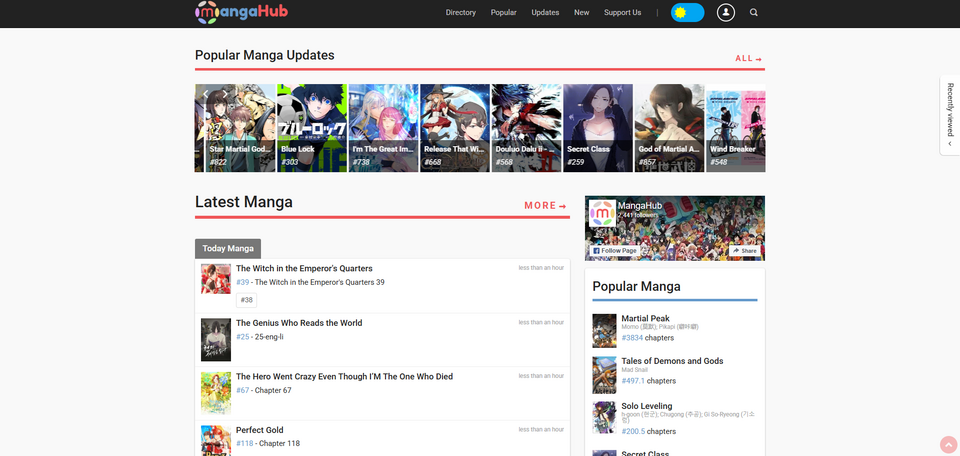Open Tales of Demons and Gods title
The image size is (960, 456).
pyautogui.click(x=672, y=361)
